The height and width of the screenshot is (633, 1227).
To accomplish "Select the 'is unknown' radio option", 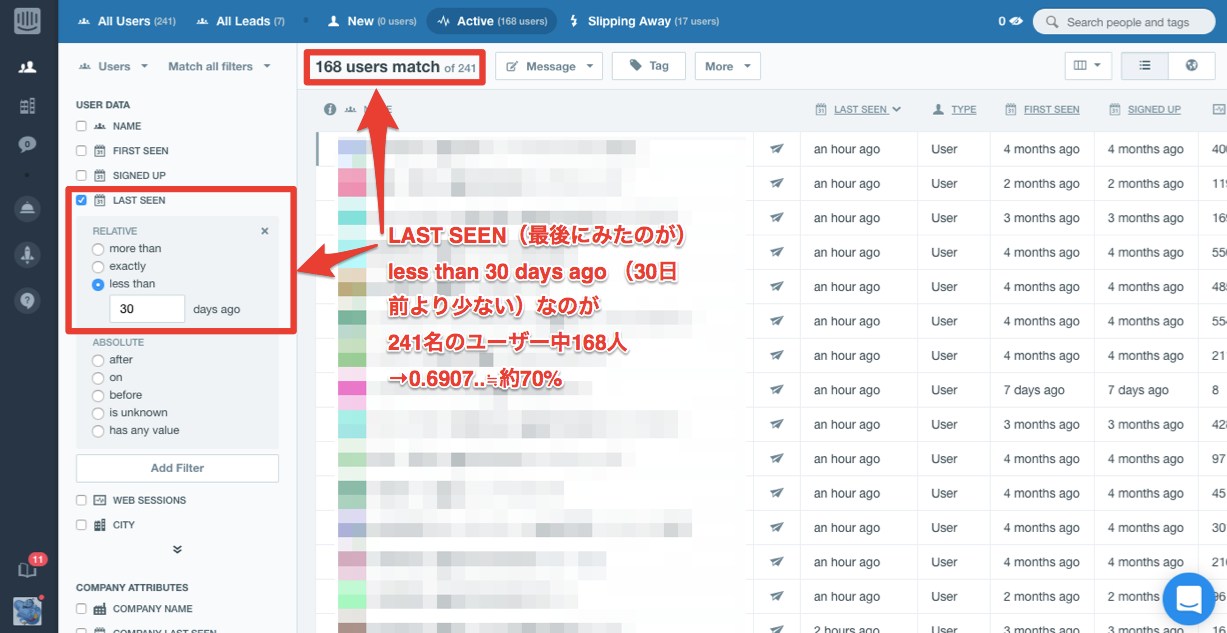I will tap(98, 413).
